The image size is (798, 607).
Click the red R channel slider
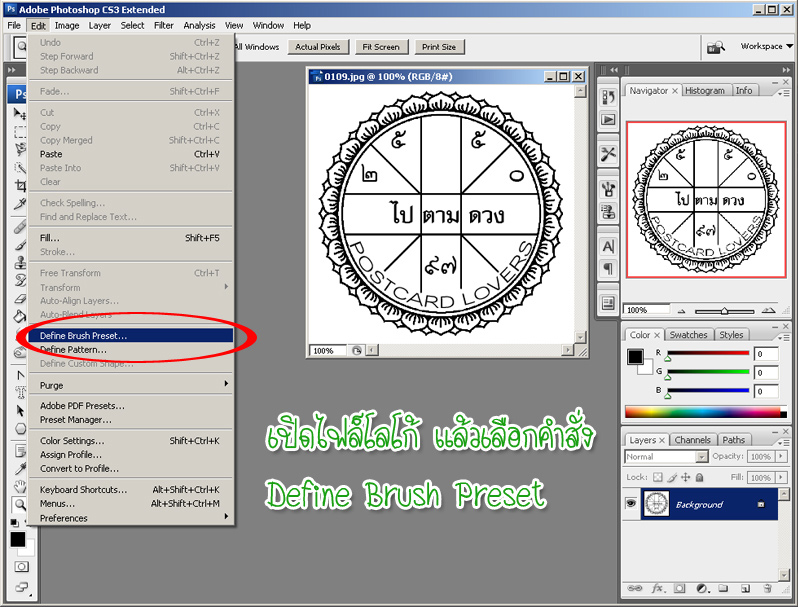(x=708, y=354)
